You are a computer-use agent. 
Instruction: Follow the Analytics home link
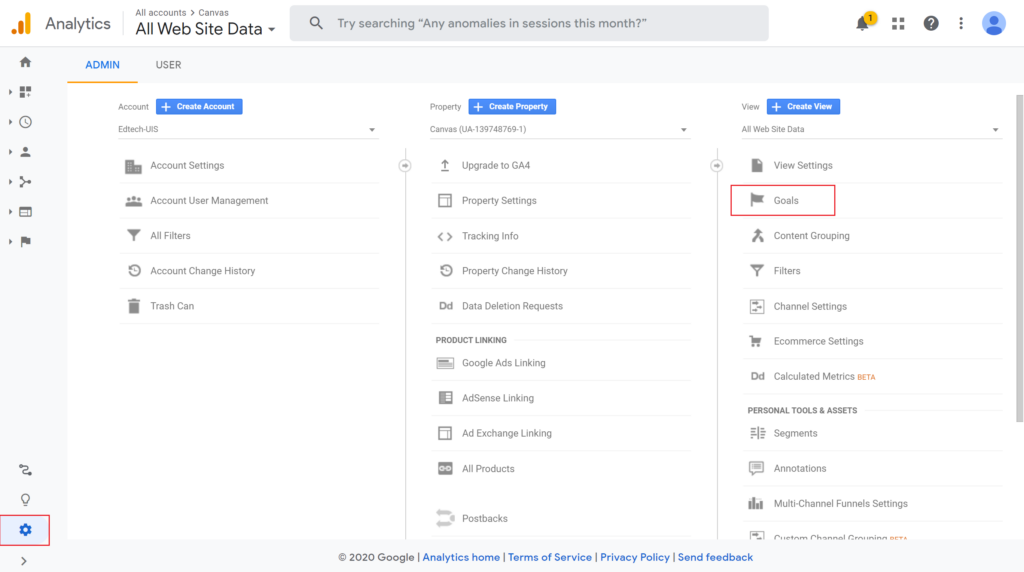(461, 557)
